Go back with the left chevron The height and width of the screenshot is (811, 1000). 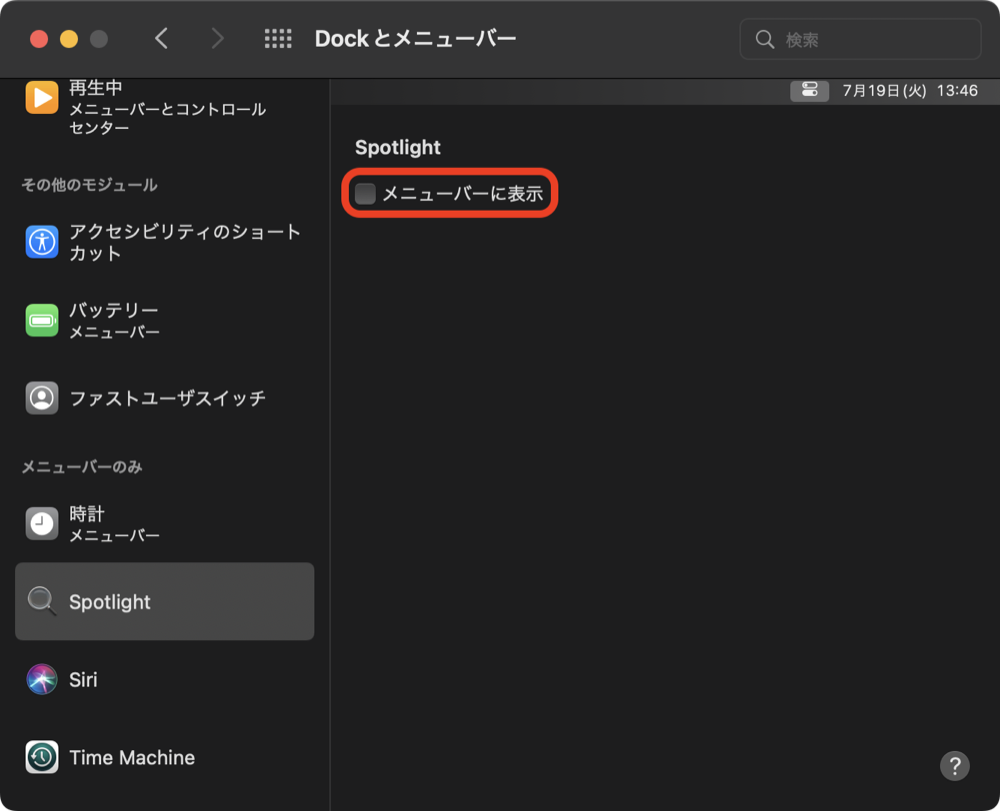coord(161,39)
